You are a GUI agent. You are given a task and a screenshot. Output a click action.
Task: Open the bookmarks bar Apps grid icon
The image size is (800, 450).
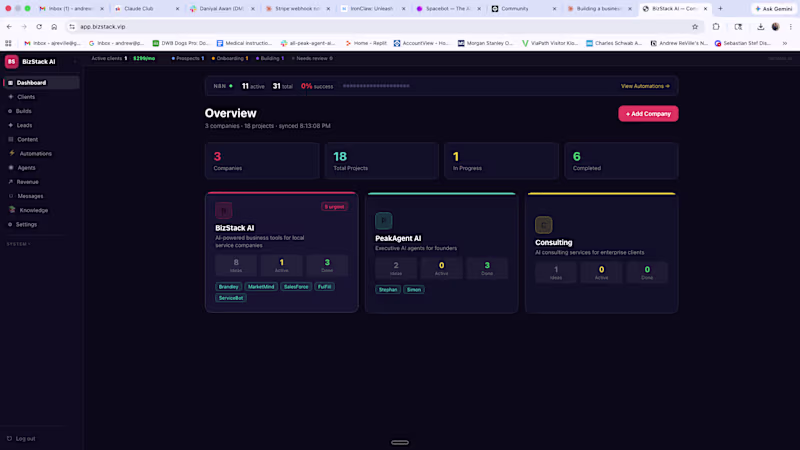(8, 43)
